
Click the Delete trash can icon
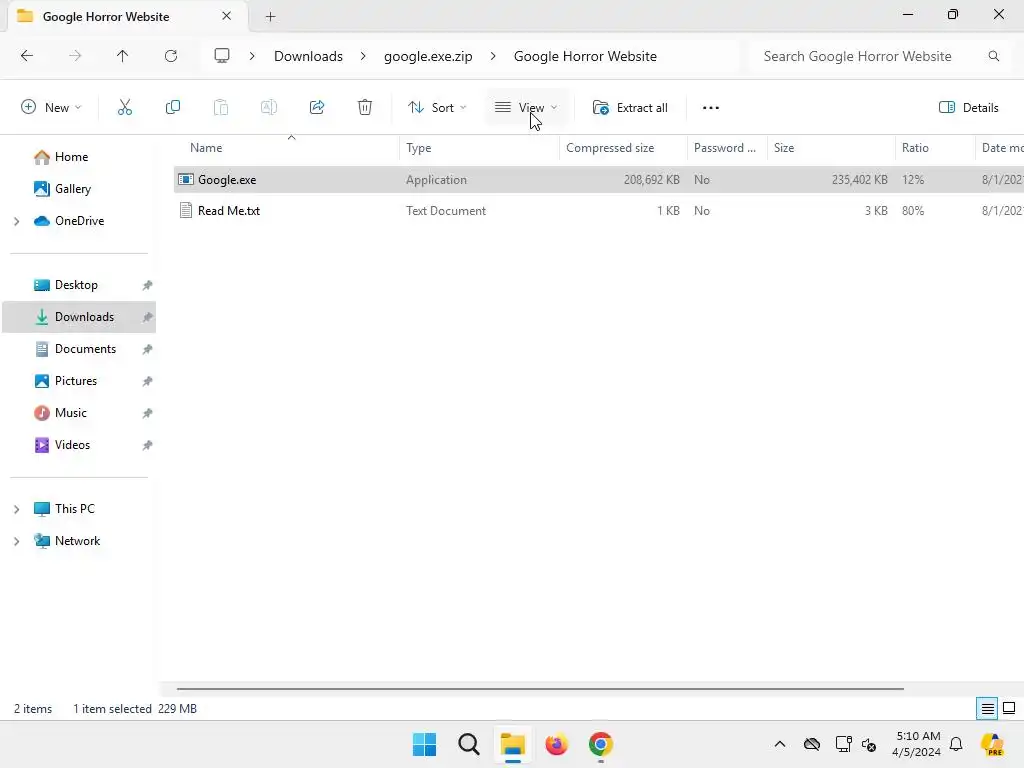click(365, 107)
